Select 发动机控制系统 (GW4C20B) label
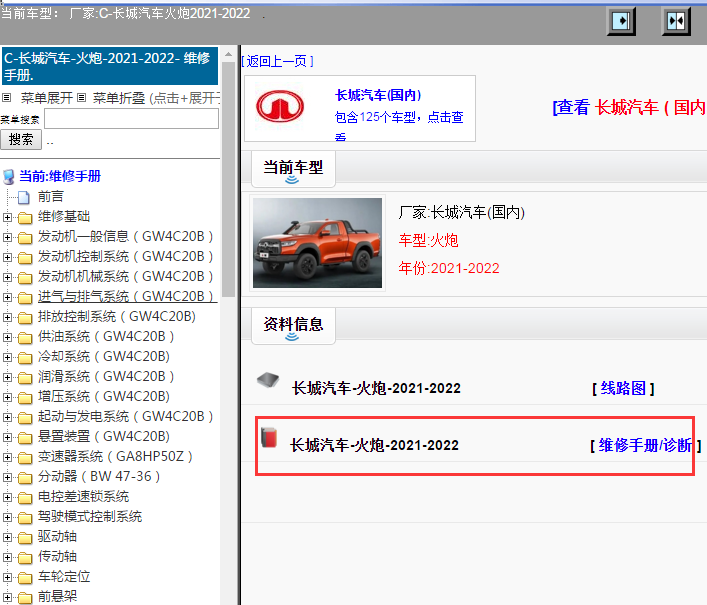This screenshot has height=605, width=707. (125, 257)
